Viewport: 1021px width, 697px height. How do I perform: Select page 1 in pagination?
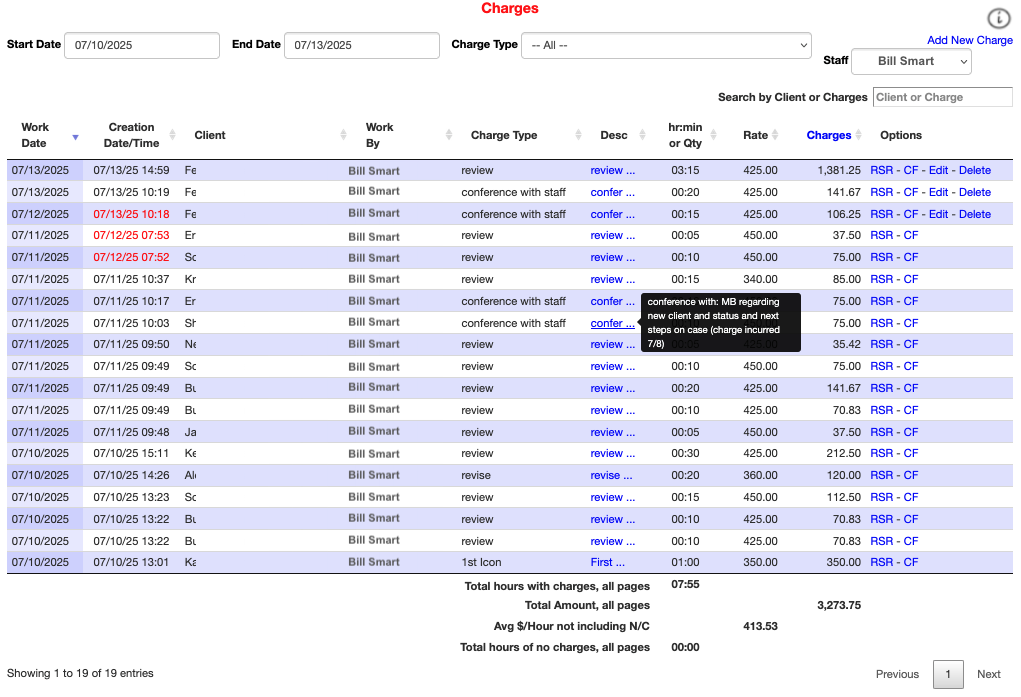[x=948, y=674]
